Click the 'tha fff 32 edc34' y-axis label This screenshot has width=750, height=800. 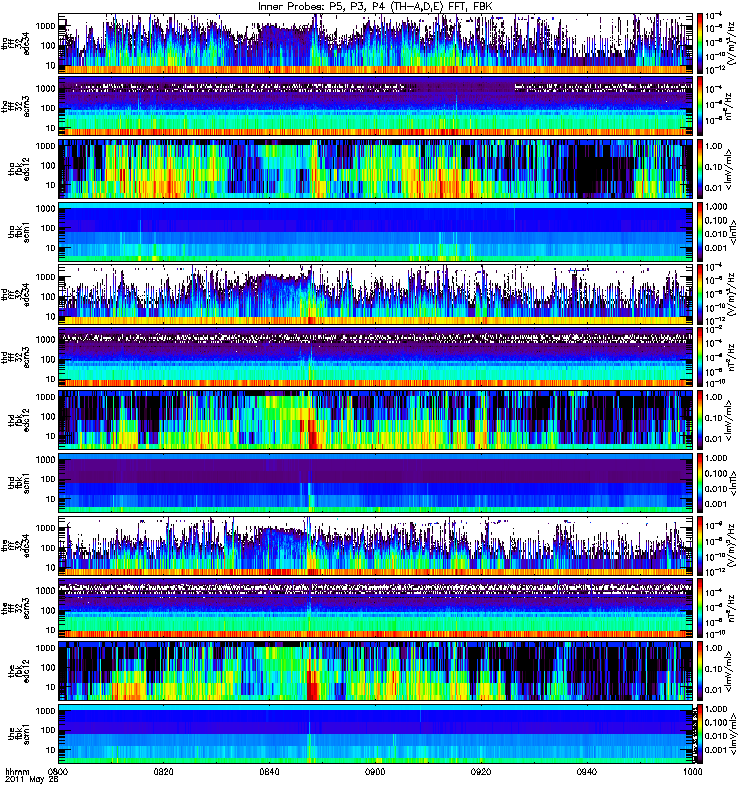pyautogui.click(x=15, y=43)
